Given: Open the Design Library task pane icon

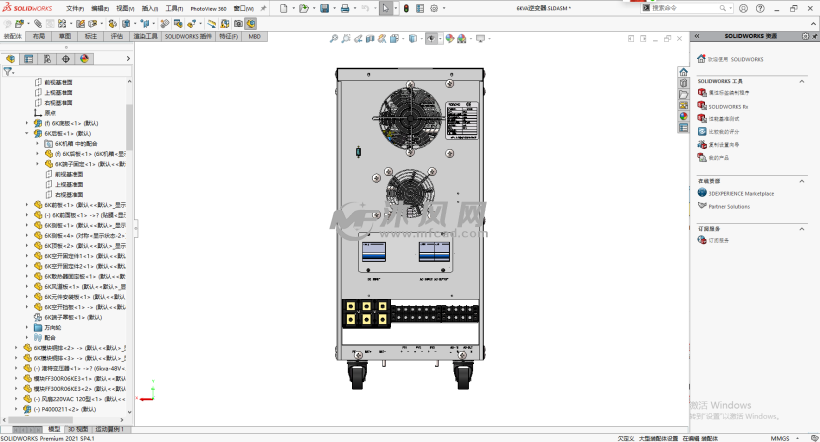Looking at the screenshot, I should point(684,82).
